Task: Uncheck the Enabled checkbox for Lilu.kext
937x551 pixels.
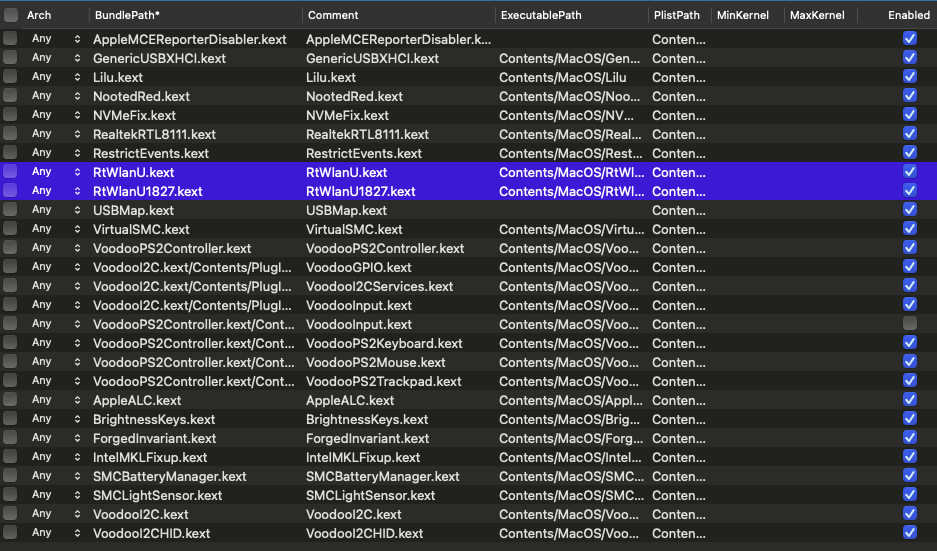Action: click(x=909, y=77)
